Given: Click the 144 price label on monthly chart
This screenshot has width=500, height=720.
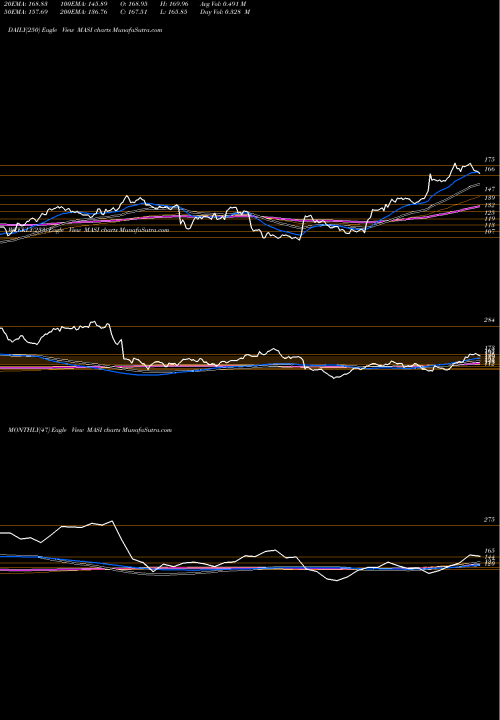Looking at the screenshot, I should (x=489, y=557).
